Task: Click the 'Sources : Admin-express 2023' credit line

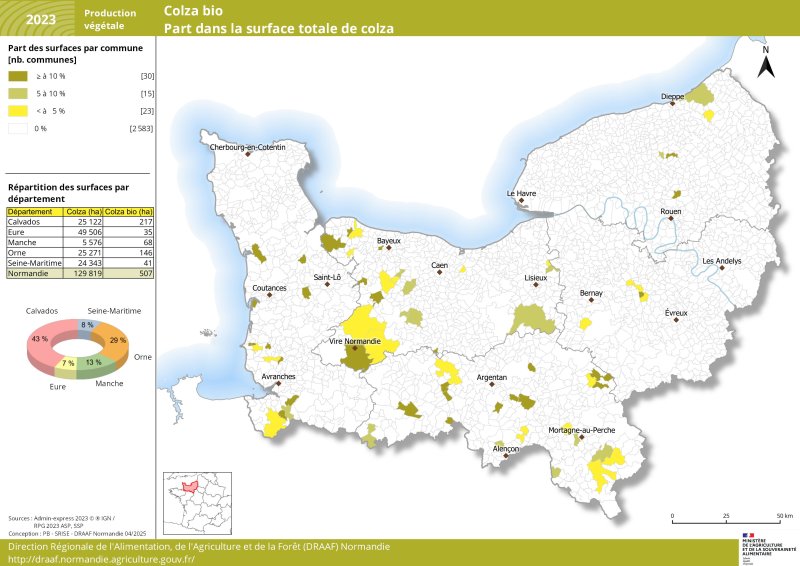Action: click(61, 518)
